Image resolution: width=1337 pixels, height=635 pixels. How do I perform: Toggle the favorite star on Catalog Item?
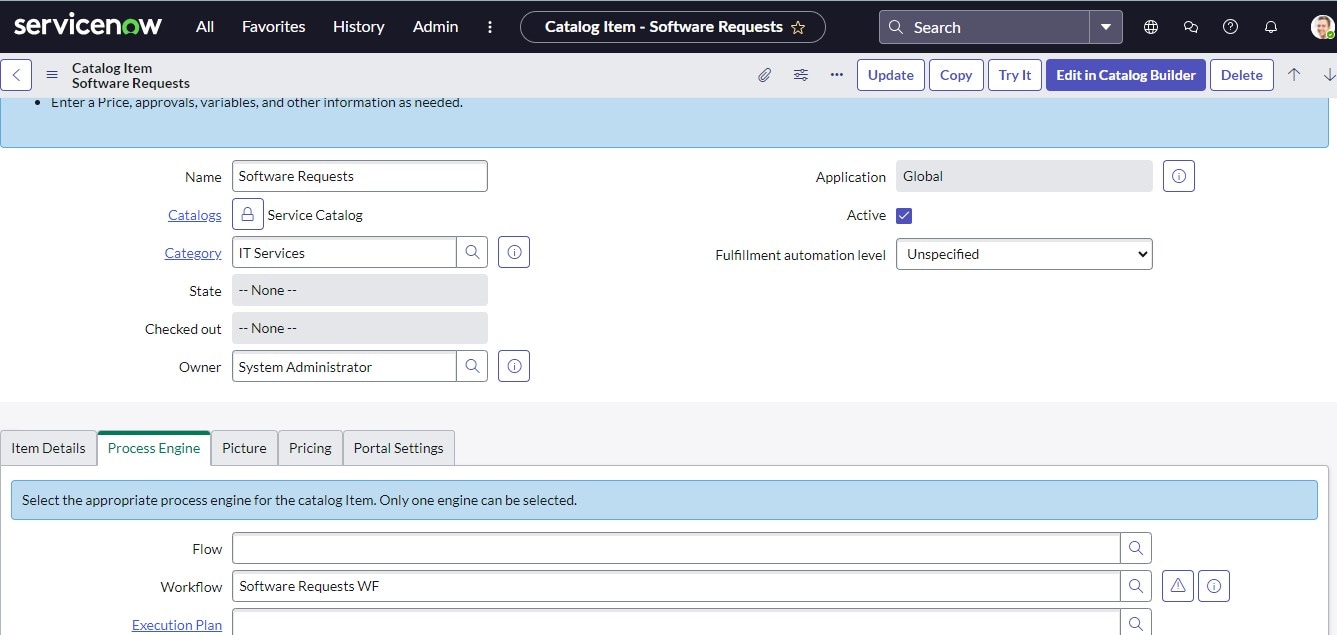pyautogui.click(x=798, y=27)
